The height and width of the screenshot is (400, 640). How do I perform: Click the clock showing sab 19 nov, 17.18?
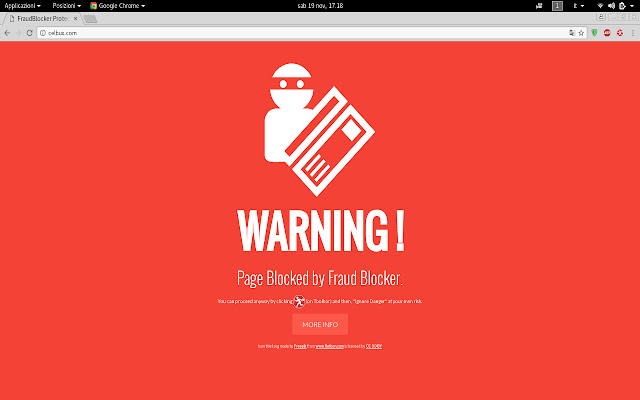click(320, 6)
